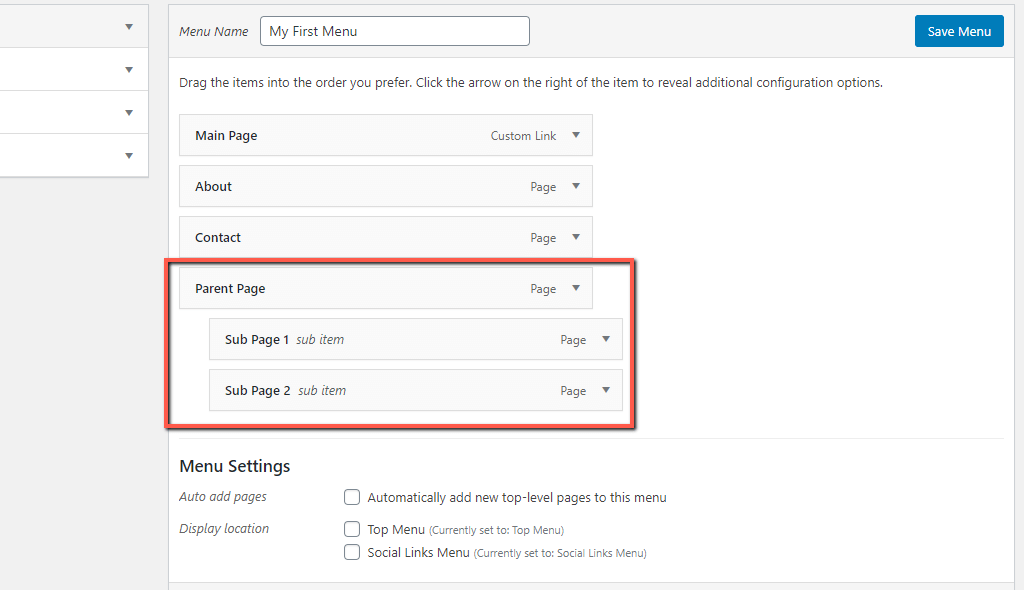
Task: Click the Save Menu button
Action: 959,31
